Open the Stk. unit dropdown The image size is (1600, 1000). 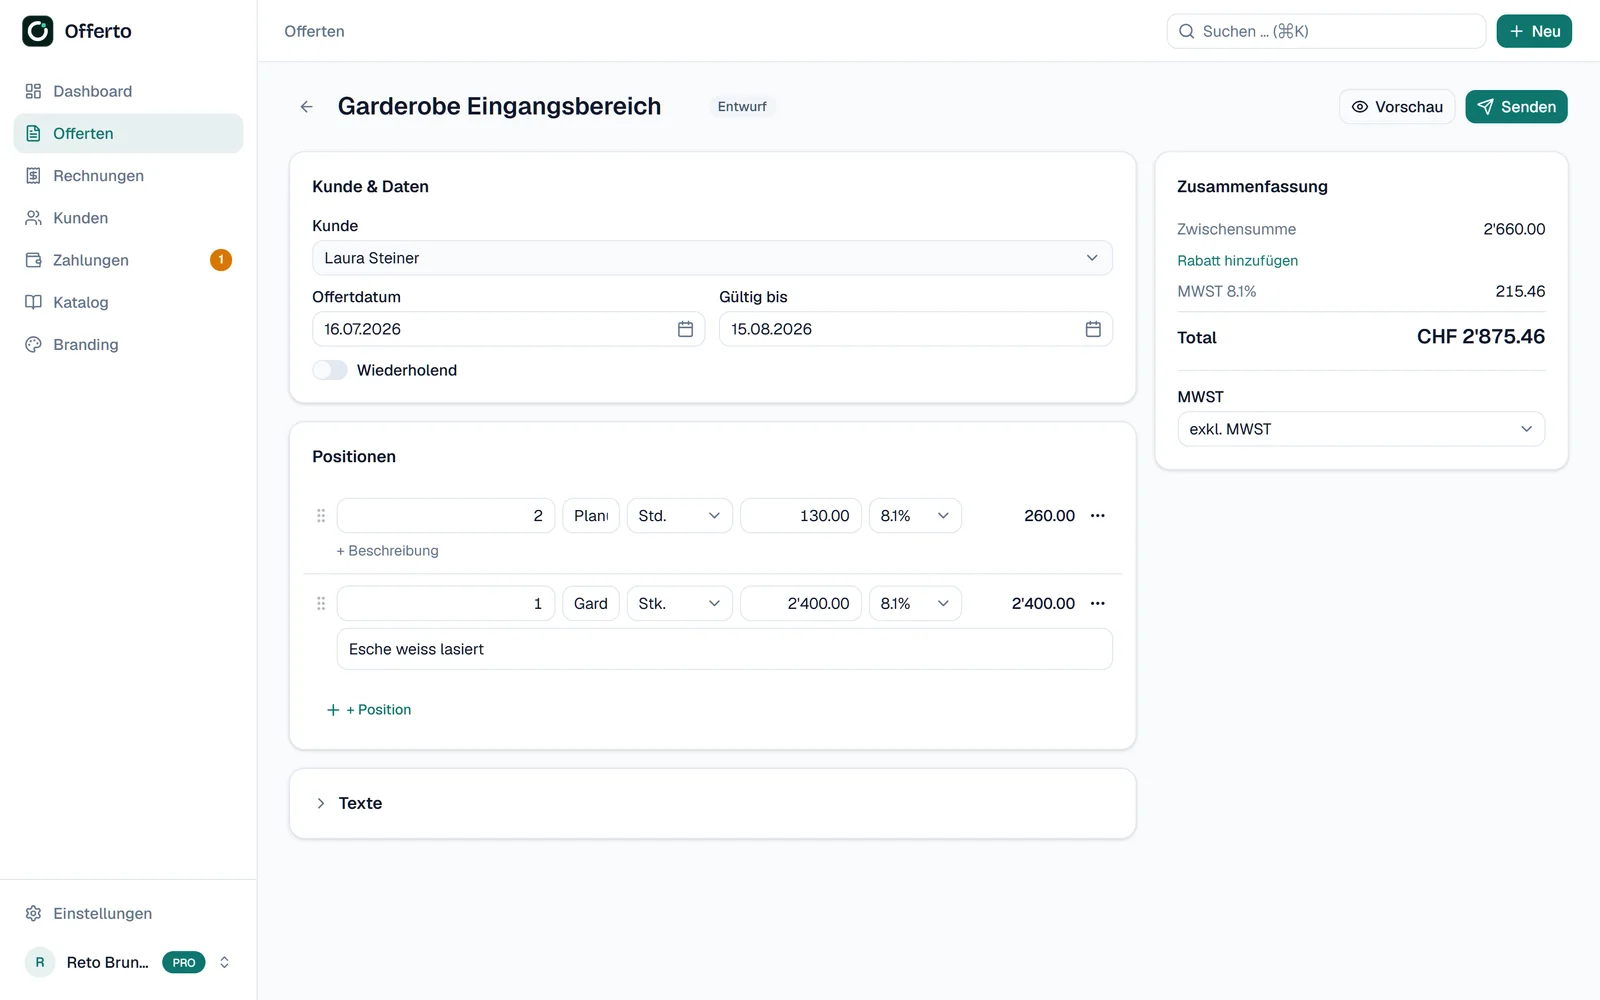pyautogui.click(x=680, y=604)
